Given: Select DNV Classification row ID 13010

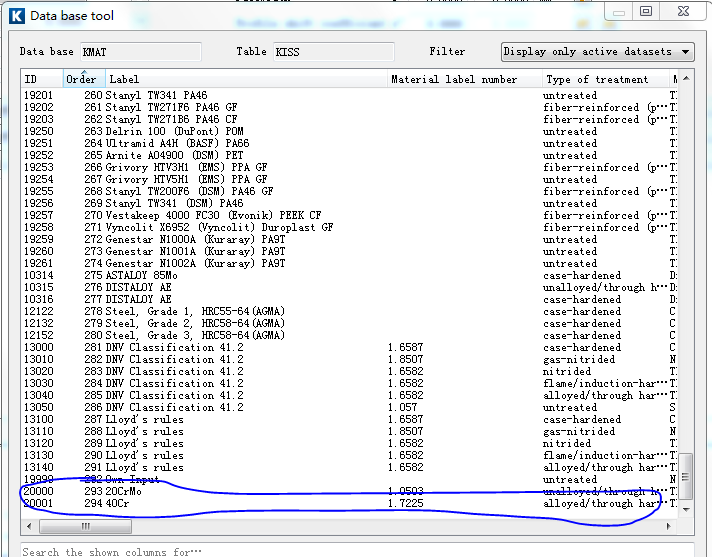Looking at the screenshot, I should 350,359.
